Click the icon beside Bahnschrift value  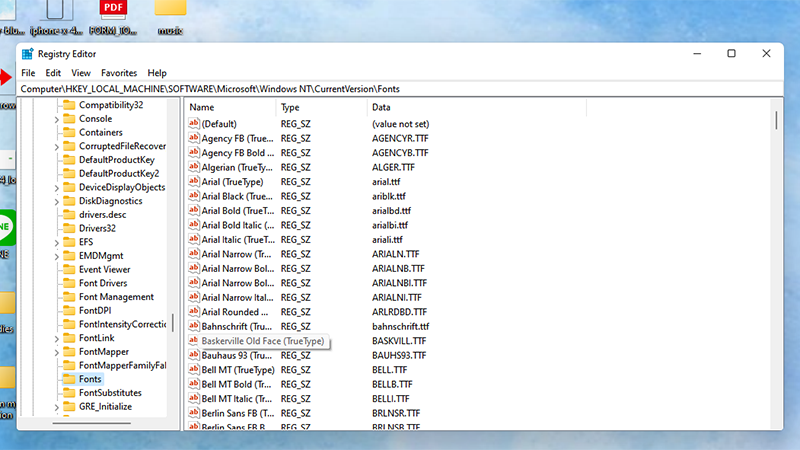193,326
